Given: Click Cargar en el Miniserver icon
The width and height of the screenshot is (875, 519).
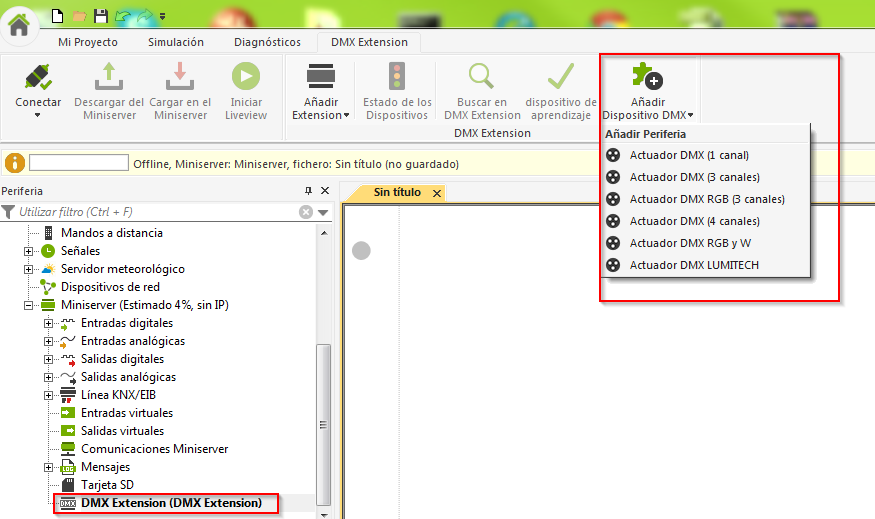Looking at the screenshot, I should pos(180,78).
